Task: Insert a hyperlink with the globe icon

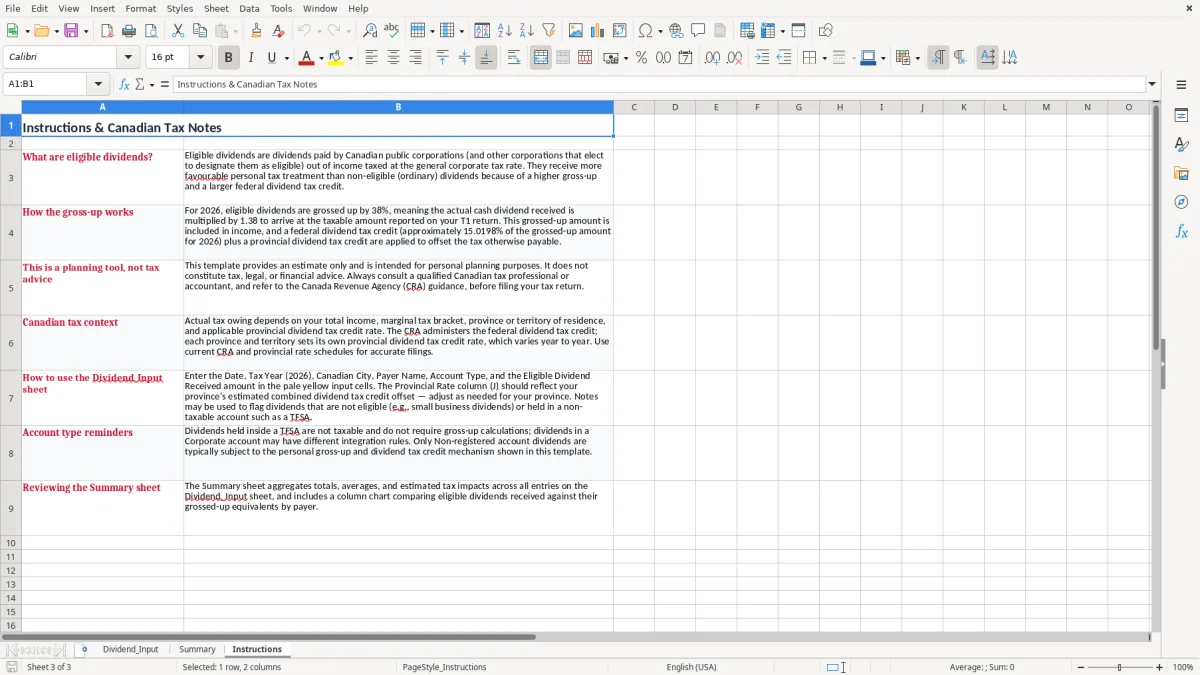Action: pos(676,31)
